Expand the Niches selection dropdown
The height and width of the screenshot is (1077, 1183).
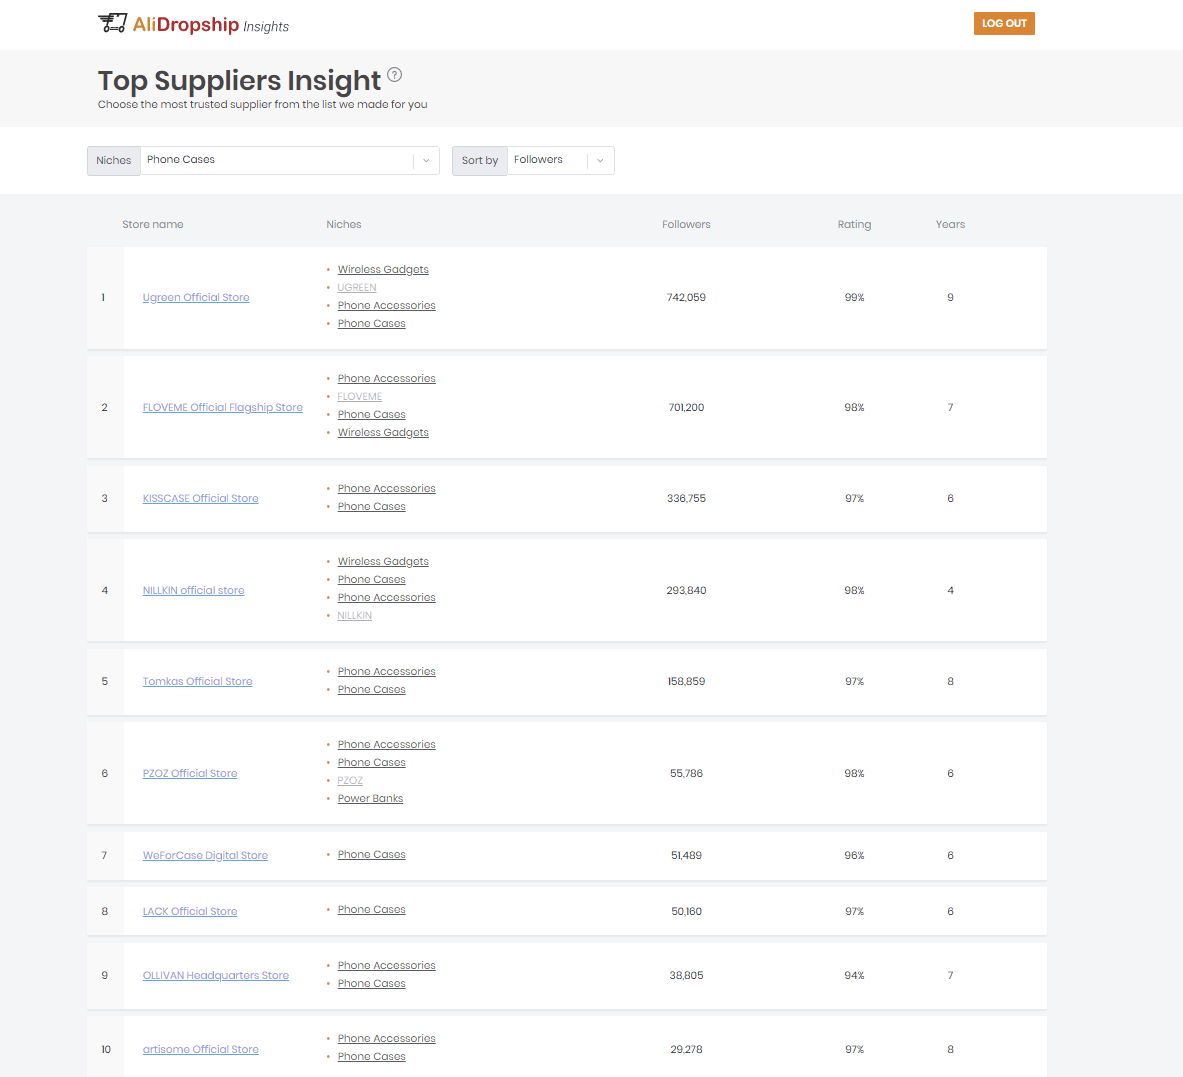click(280, 160)
